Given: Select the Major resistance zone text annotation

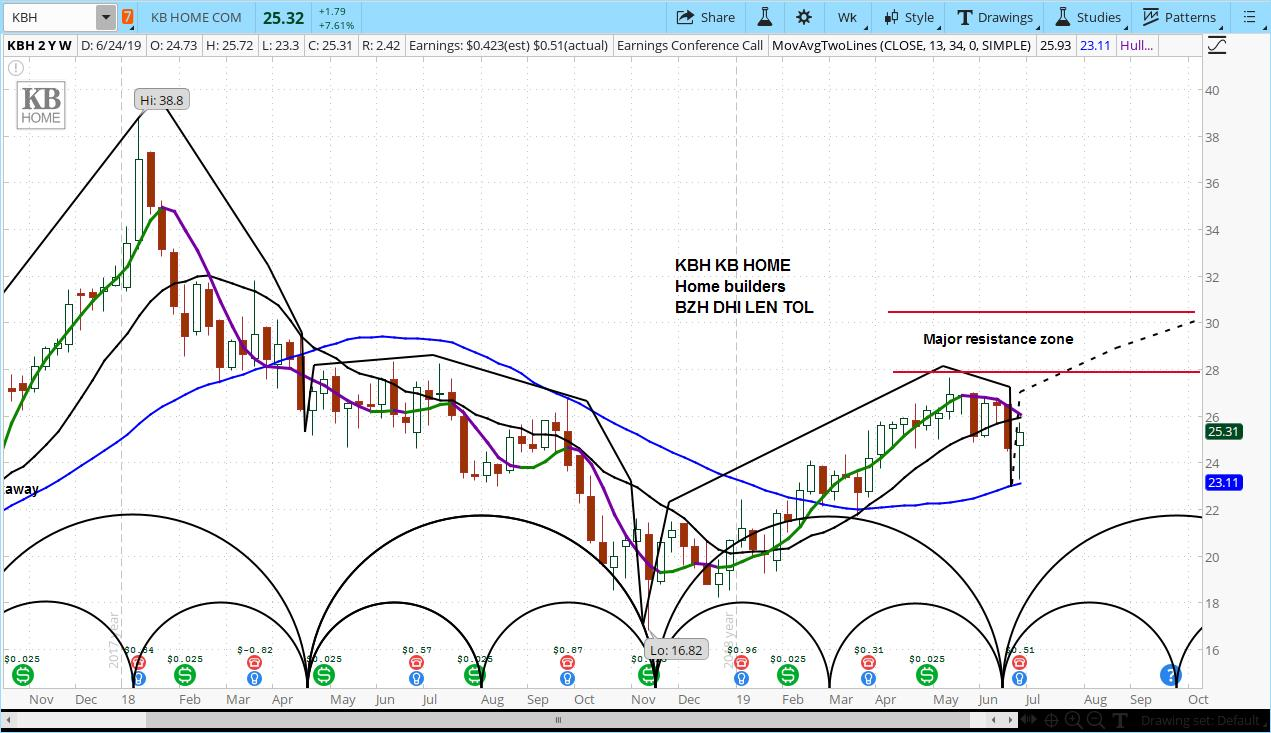Looking at the screenshot, I should pos(998,339).
